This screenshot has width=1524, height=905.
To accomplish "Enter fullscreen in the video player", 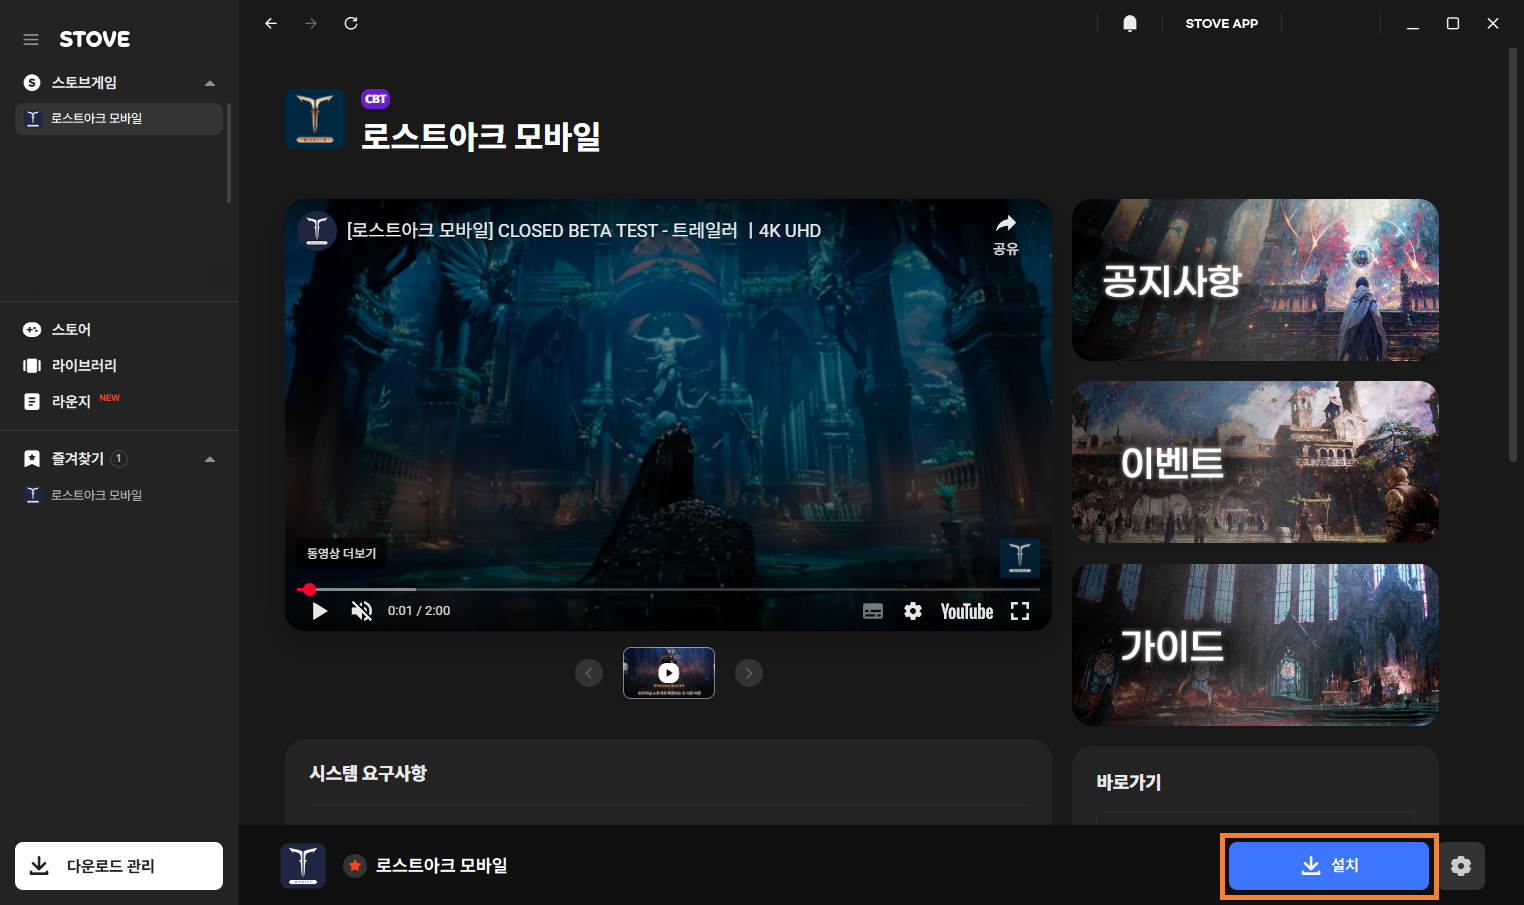I will tap(1020, 611).
